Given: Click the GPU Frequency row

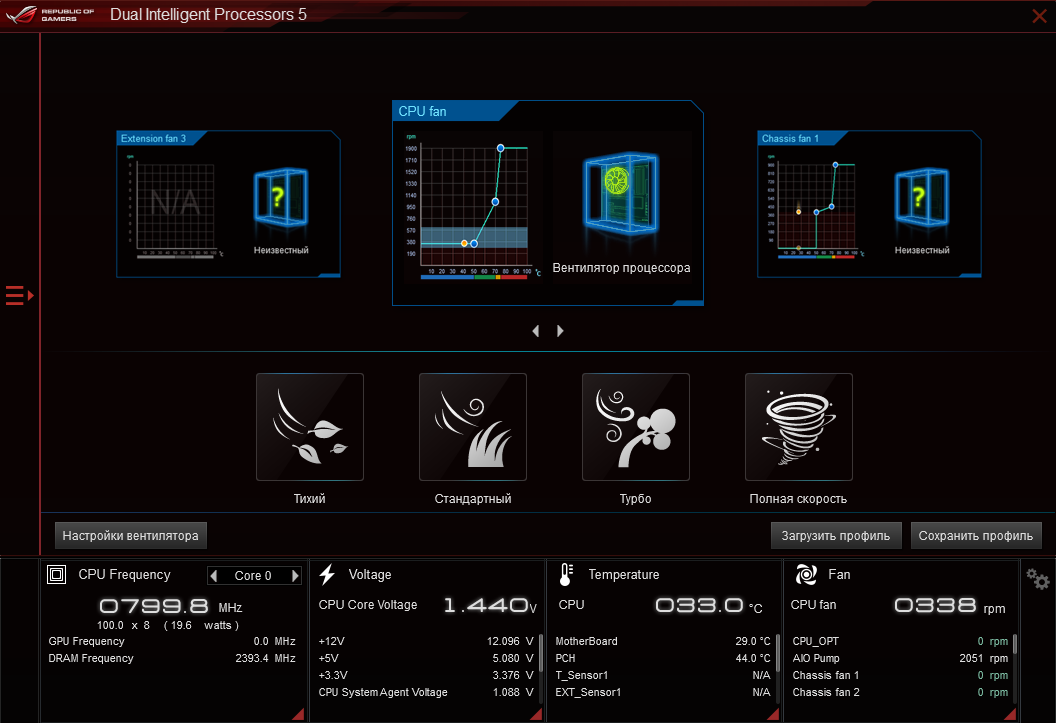Looking at the screenshot, I should coord(172,642).
